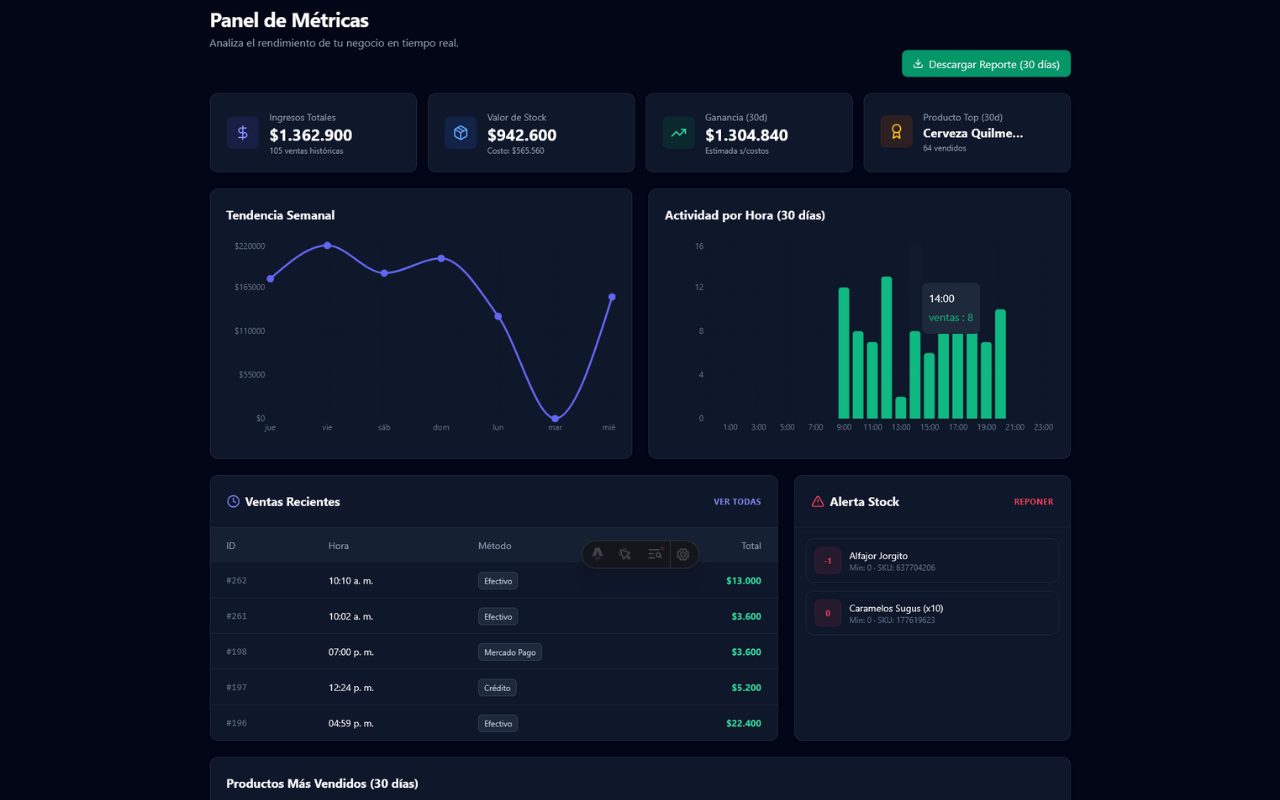This screenshot has width=1280, height=800.
Task: Select the Caramelos Sugus (x10) alert item
Action: pyautogui.click(x=932, y=613)
